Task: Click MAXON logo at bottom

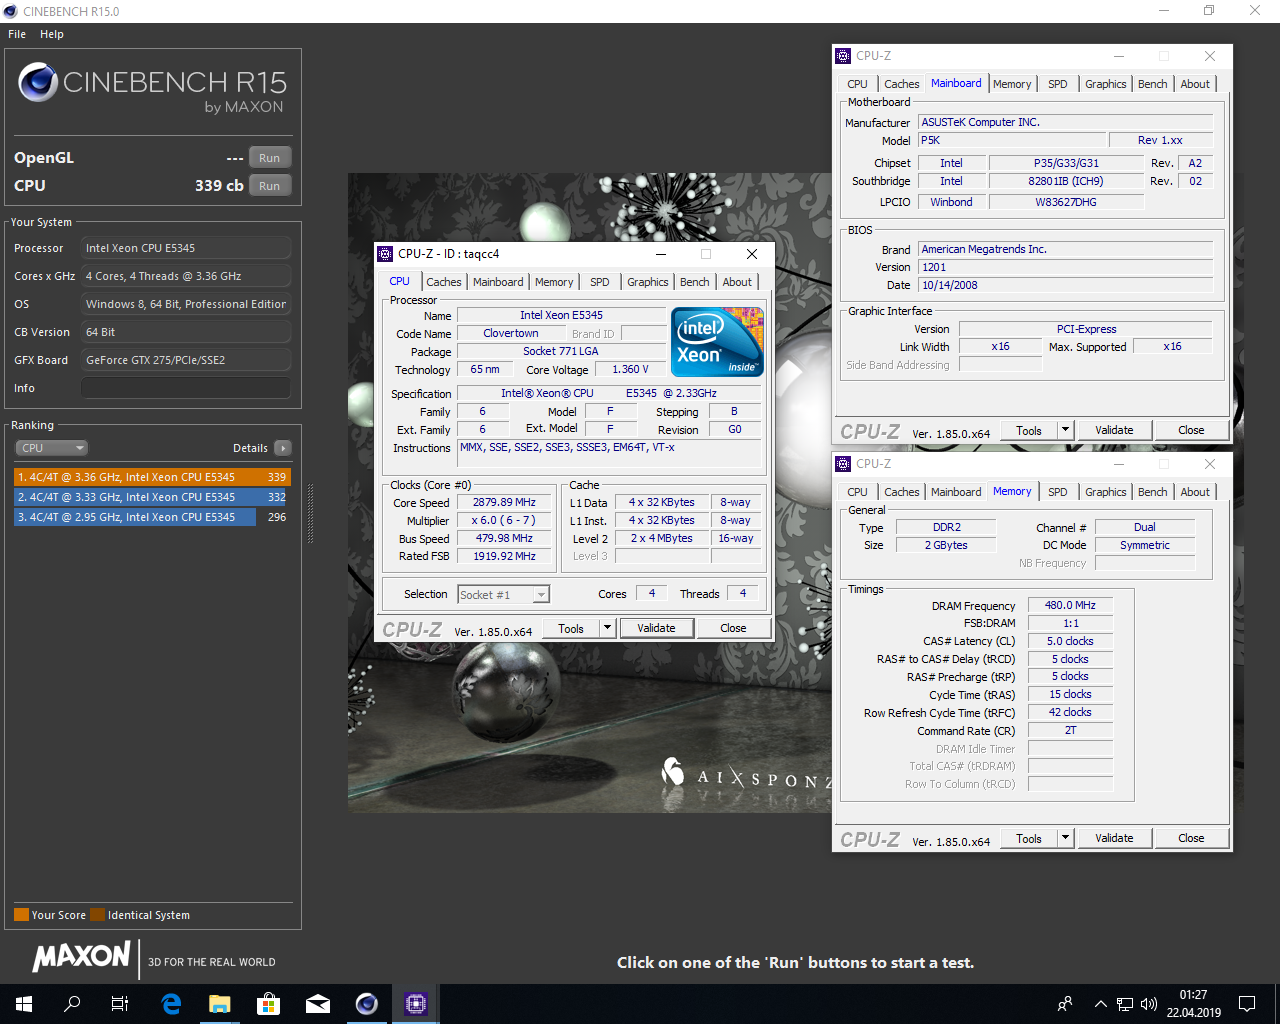Action: (82, 957)
